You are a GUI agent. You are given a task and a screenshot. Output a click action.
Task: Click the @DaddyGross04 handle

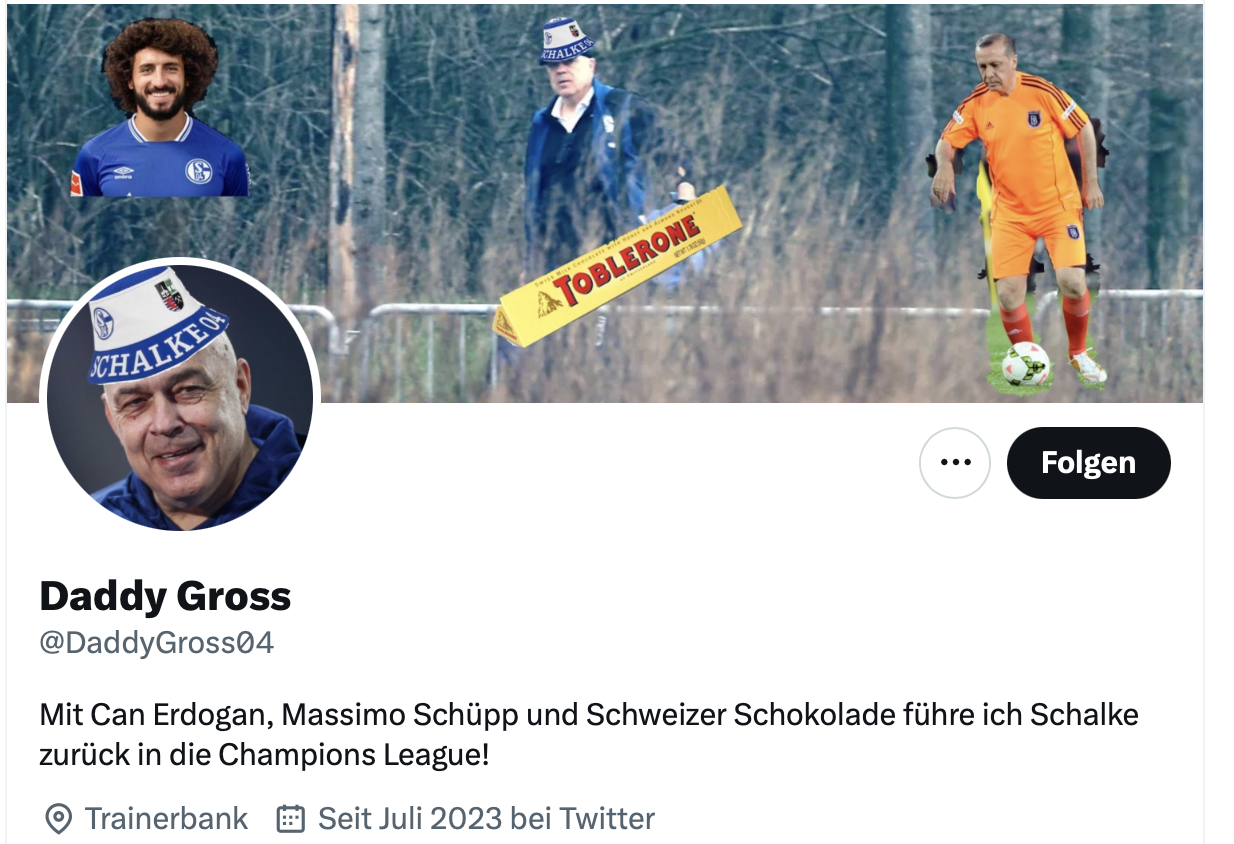[156, 642]
